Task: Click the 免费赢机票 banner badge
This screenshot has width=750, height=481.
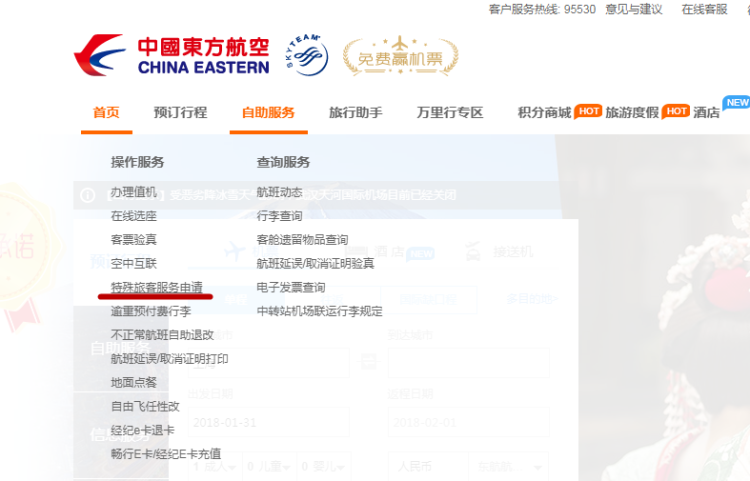Action: (x=400, y=56)
